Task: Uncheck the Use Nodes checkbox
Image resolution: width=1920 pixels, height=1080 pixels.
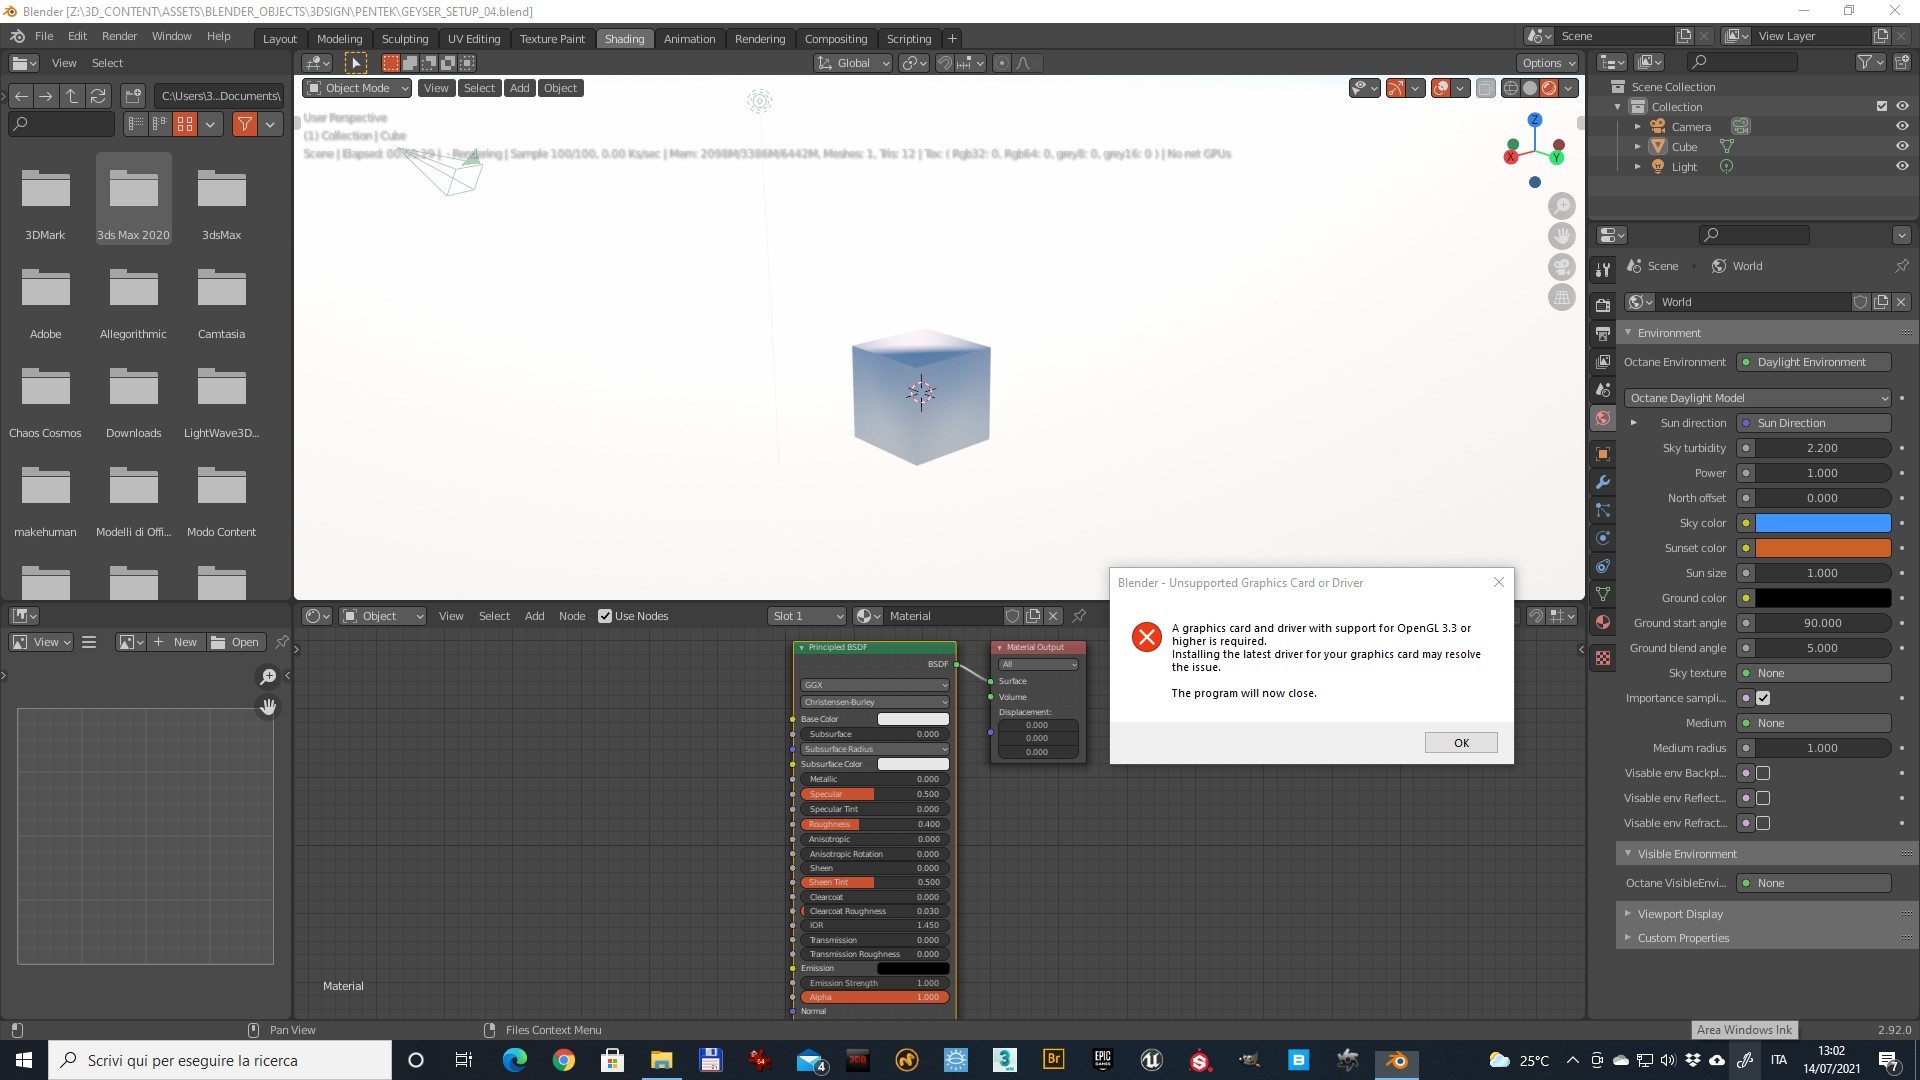Action: click(605, 616)
